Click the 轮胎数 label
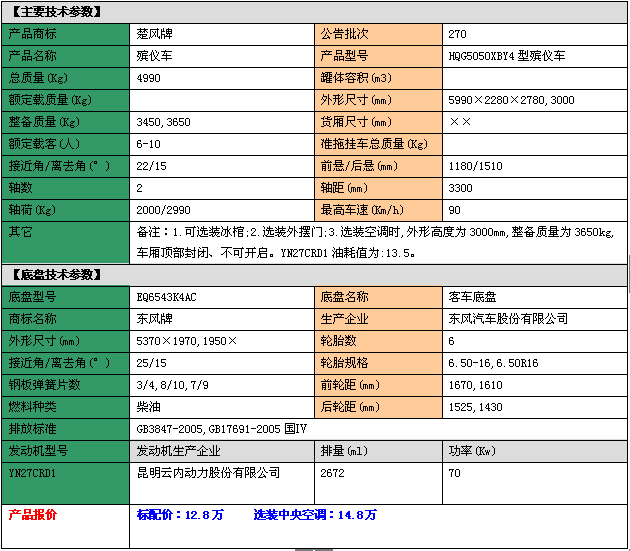 pyautogui.click(x=338, y=341)
